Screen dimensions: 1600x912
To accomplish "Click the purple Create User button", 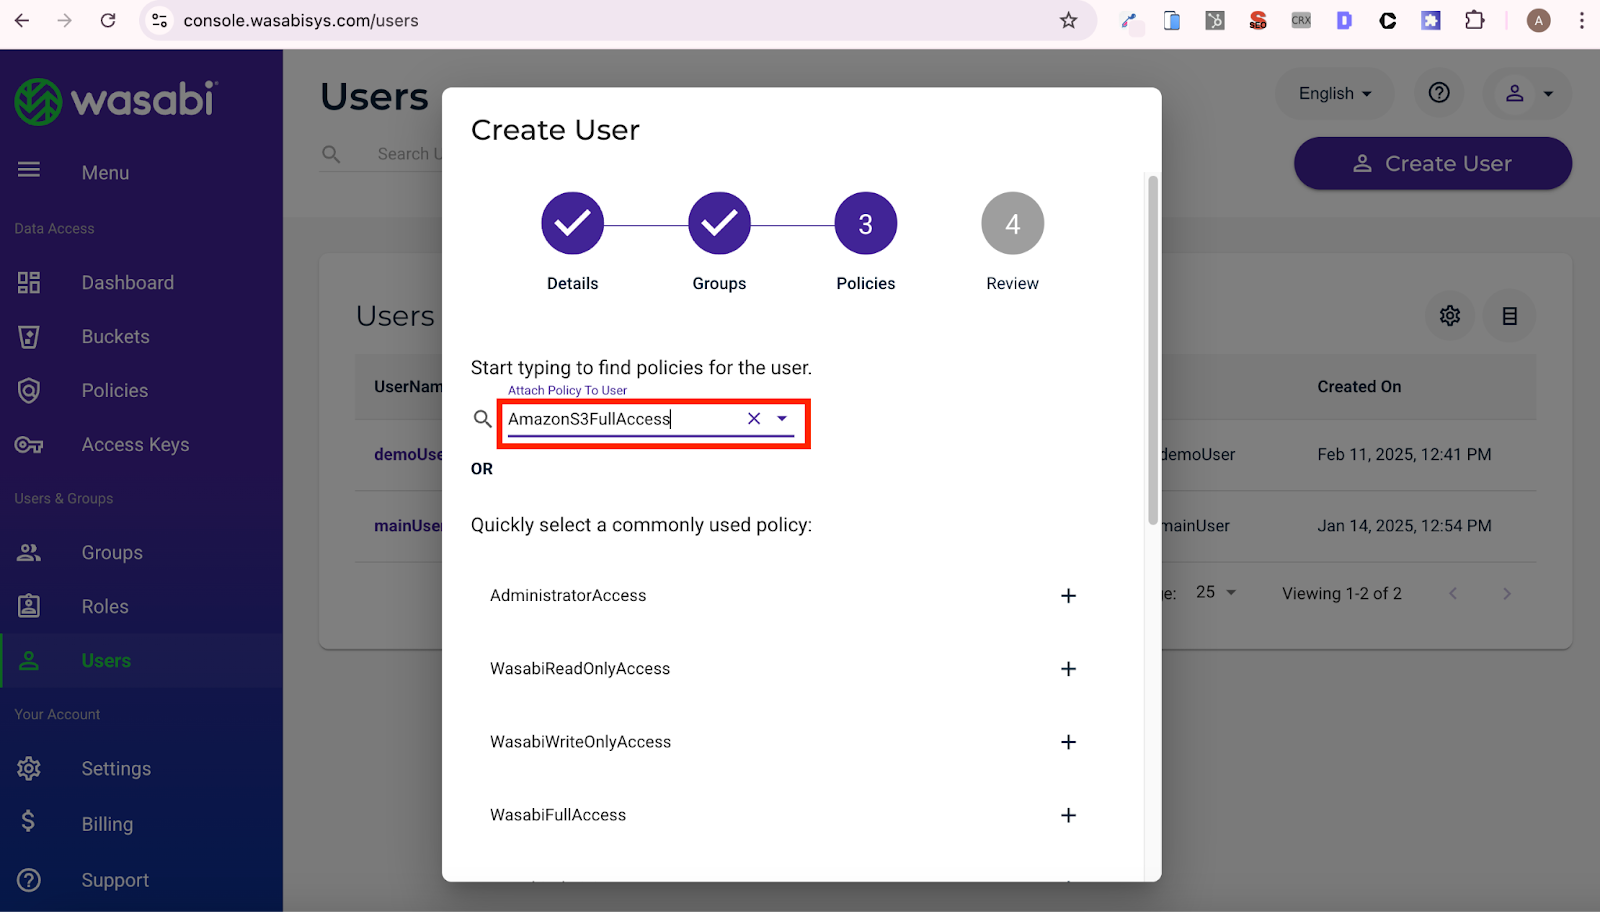I will tap(1433, 163).
